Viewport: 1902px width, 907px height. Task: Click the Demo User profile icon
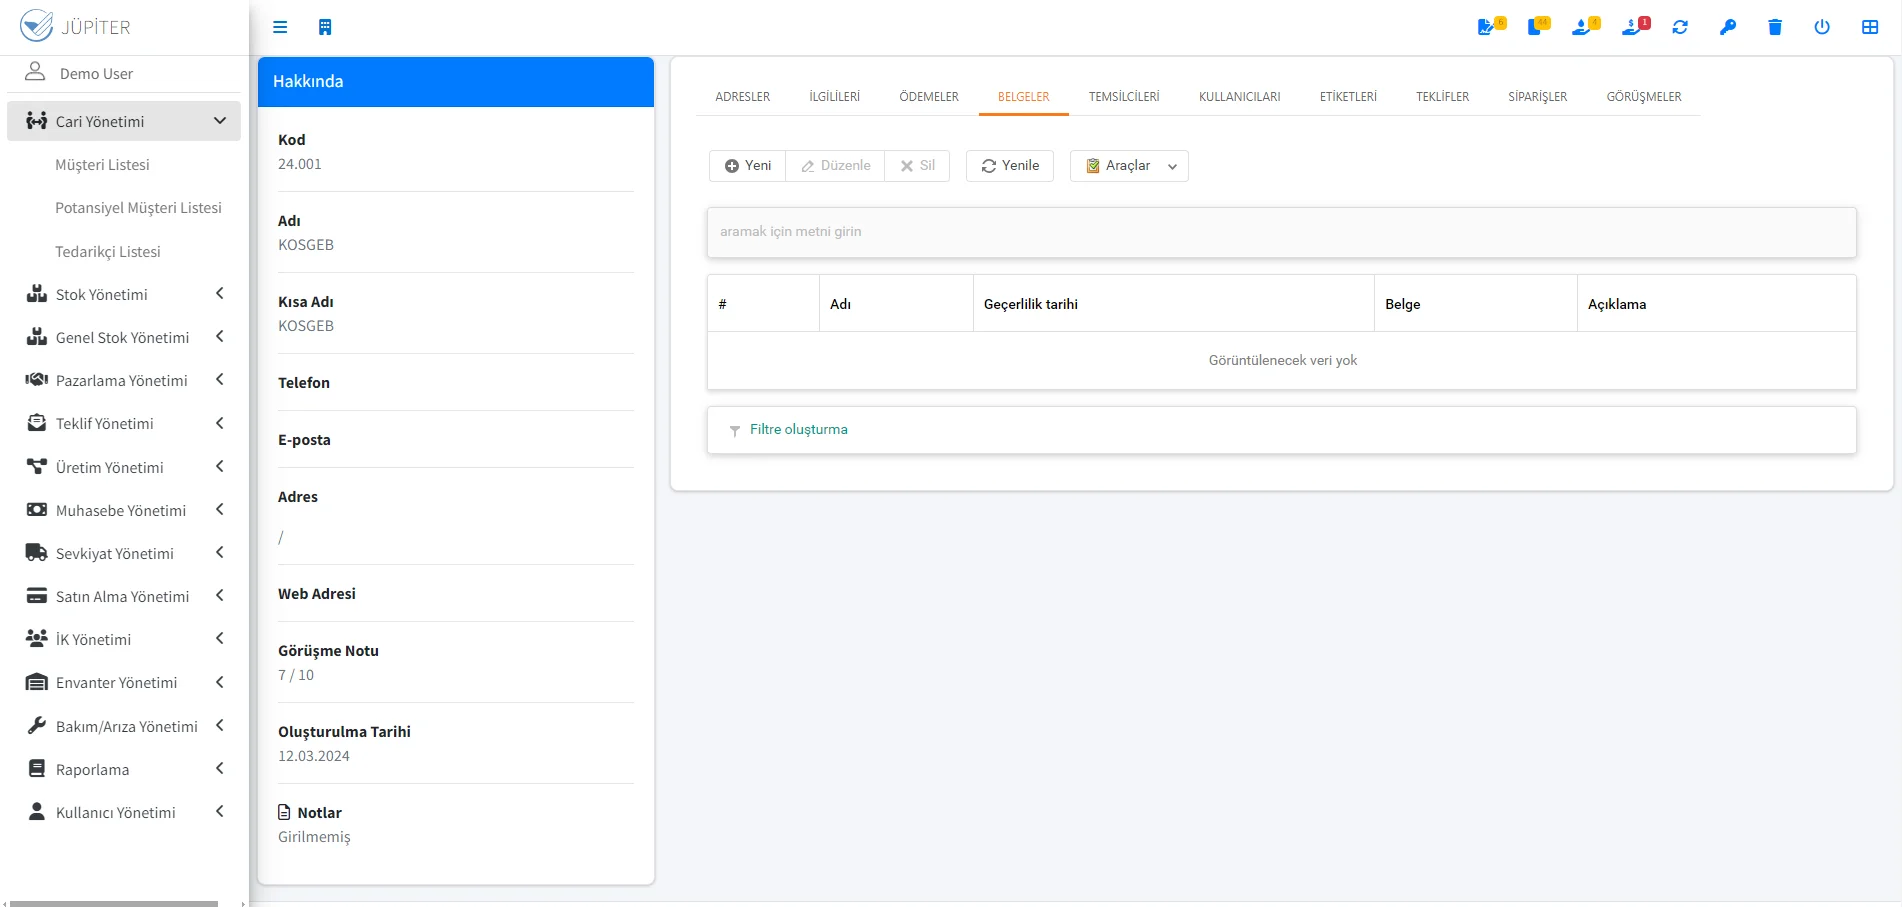click(x=35, y=72)
